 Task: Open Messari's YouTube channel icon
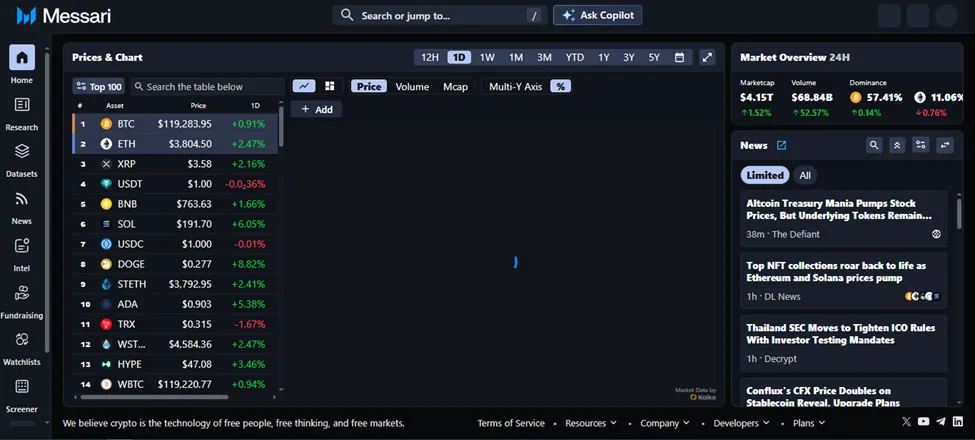(923, 421)
